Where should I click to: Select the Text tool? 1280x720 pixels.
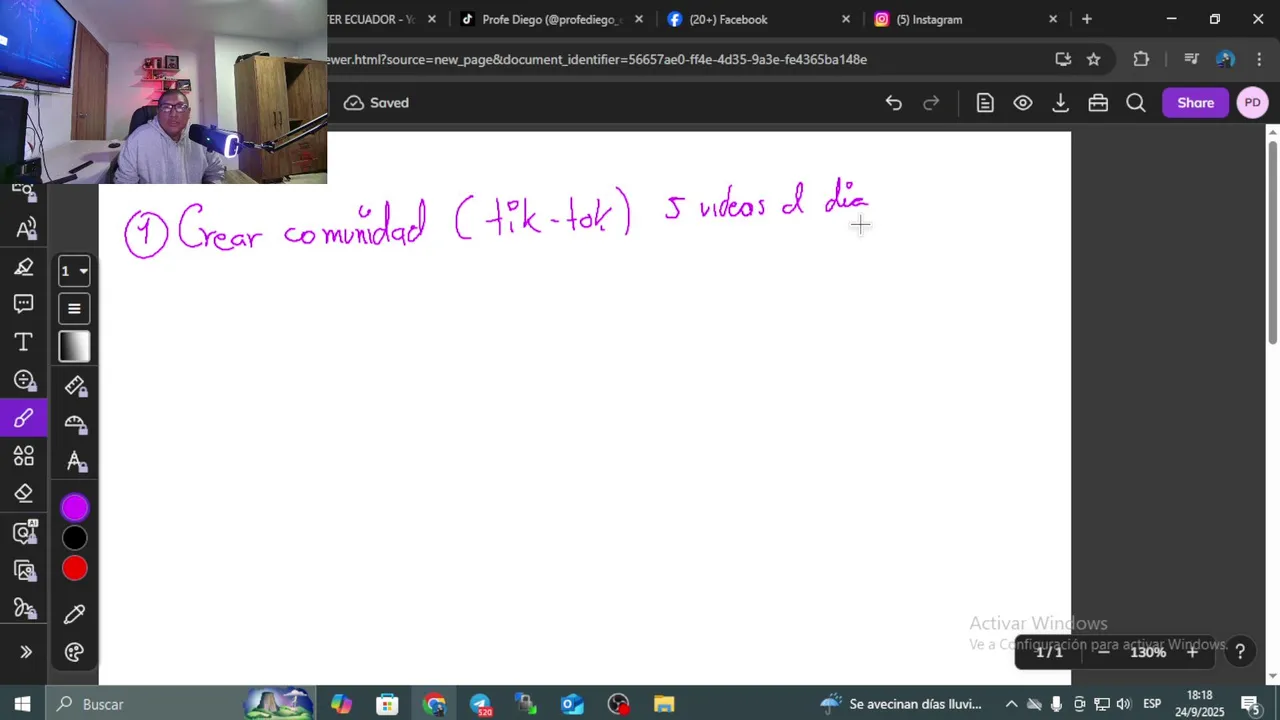(x=24, y=342)
